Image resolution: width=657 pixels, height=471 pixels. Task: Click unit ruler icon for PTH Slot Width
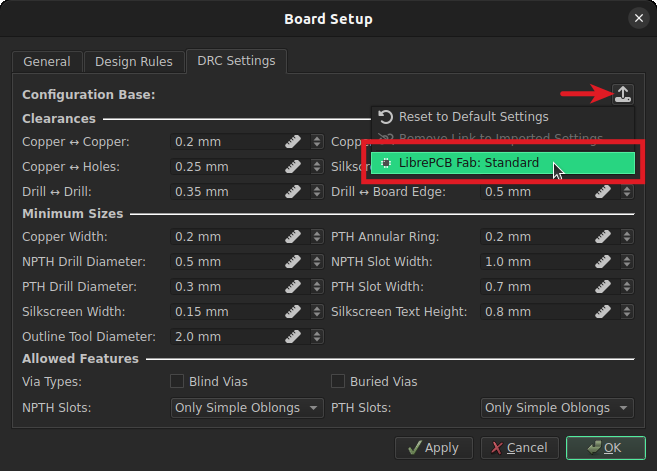603,287
